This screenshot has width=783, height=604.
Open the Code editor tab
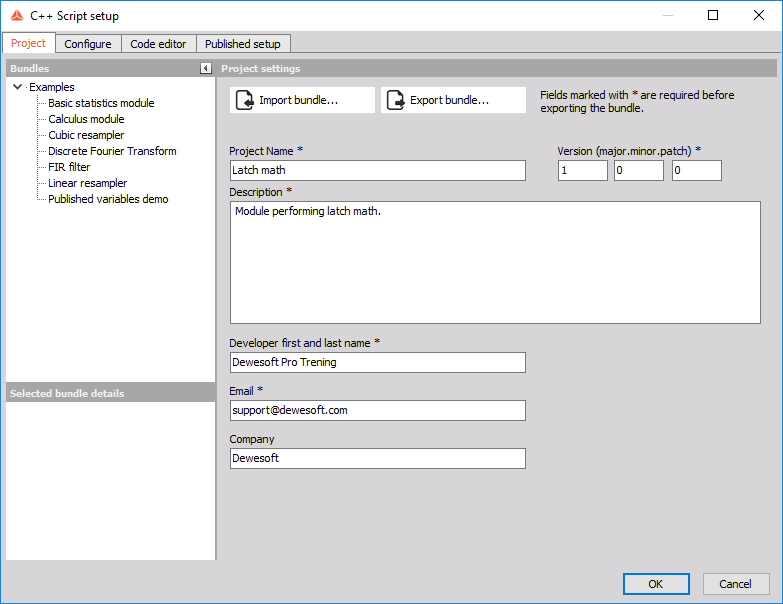pos(158,44)
